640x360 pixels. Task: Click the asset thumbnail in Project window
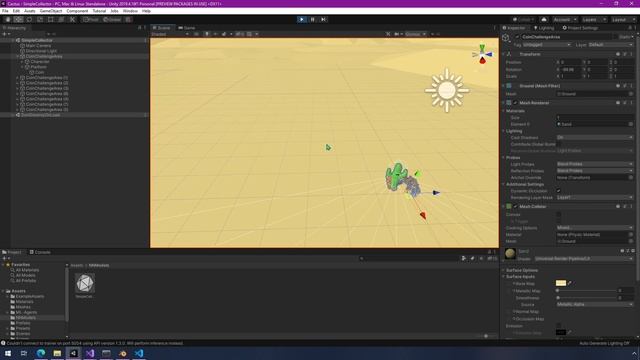[x=85, y=283]
